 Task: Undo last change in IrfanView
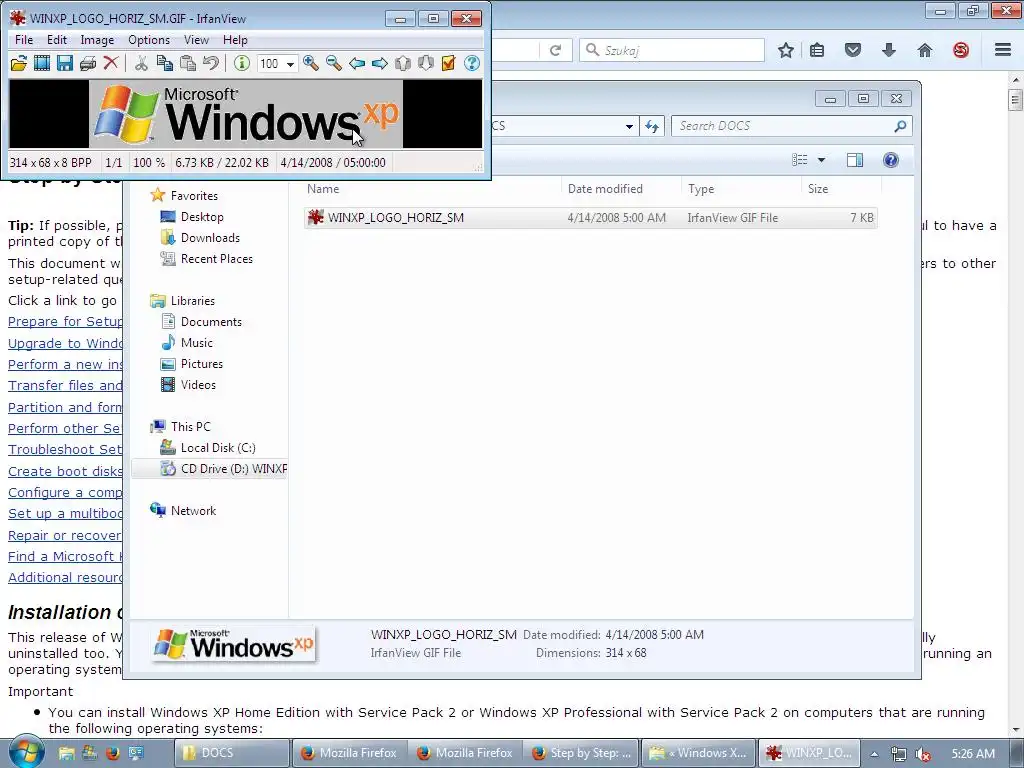[210, 63]
